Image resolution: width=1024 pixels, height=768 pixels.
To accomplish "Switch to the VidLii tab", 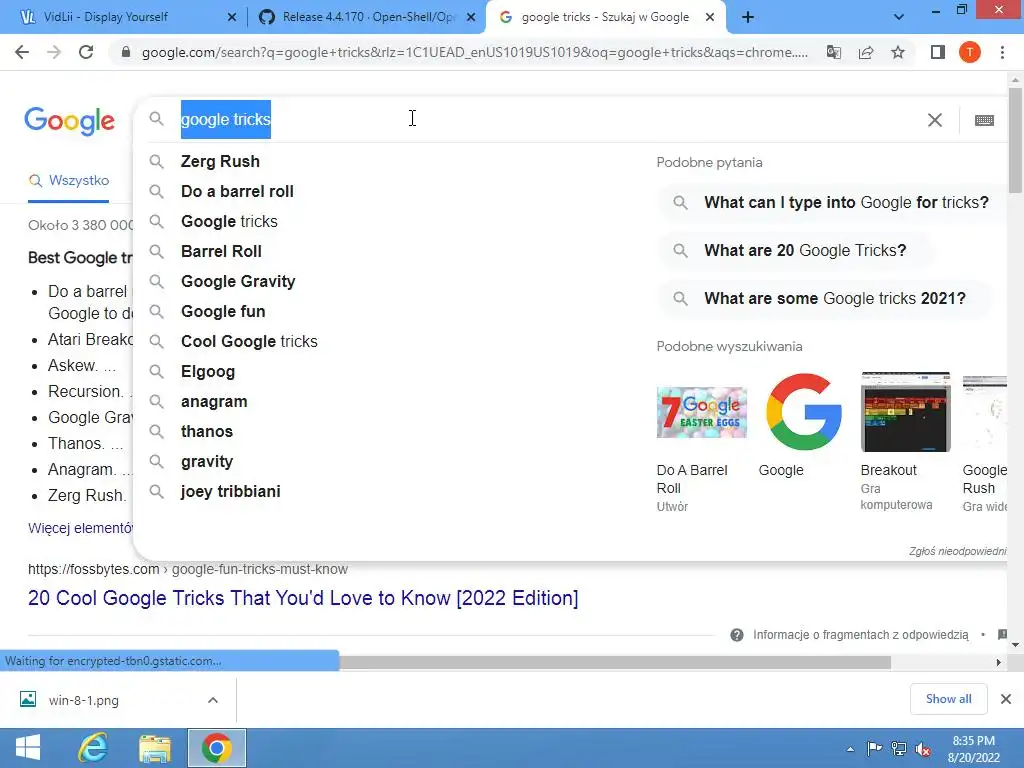I will (124, 17).
